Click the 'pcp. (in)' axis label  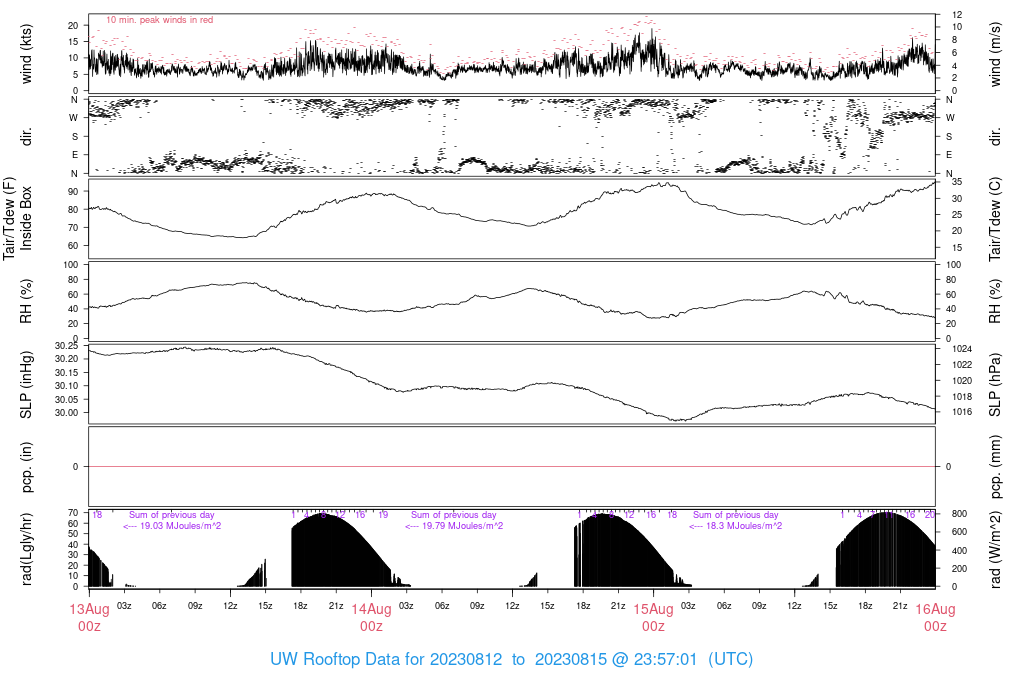[x=26, y=467]
